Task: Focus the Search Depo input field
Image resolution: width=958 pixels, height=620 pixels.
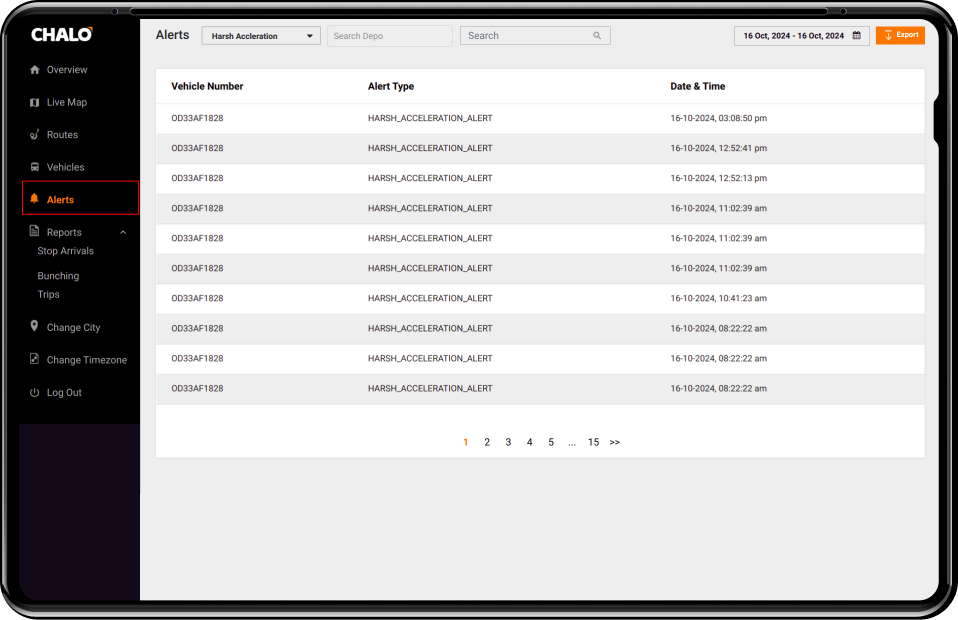Action: coord(390,36)
